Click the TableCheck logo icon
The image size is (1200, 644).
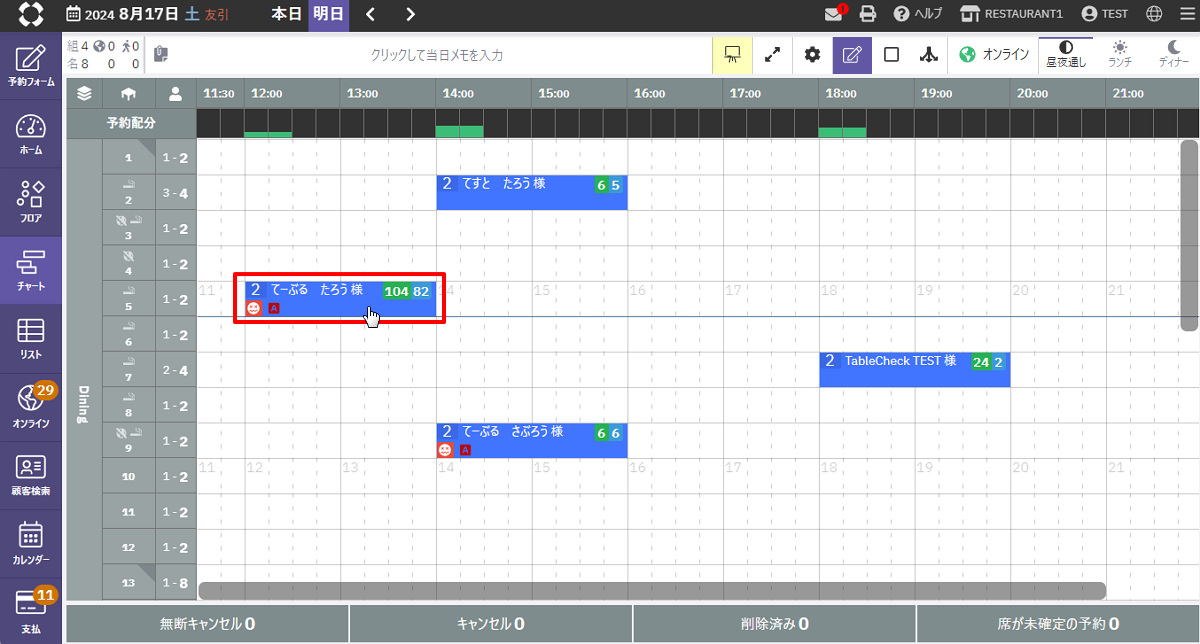coord(31,15)
